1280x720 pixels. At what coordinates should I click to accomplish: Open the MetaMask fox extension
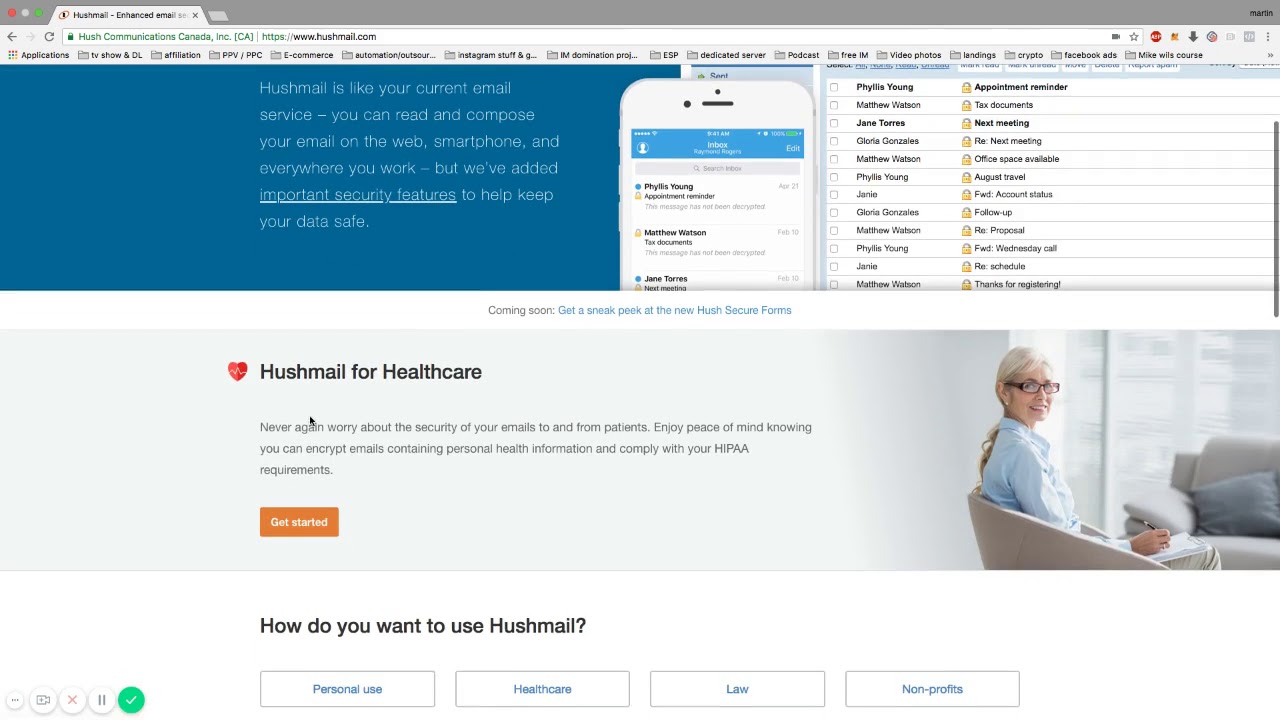point(1175,37)
